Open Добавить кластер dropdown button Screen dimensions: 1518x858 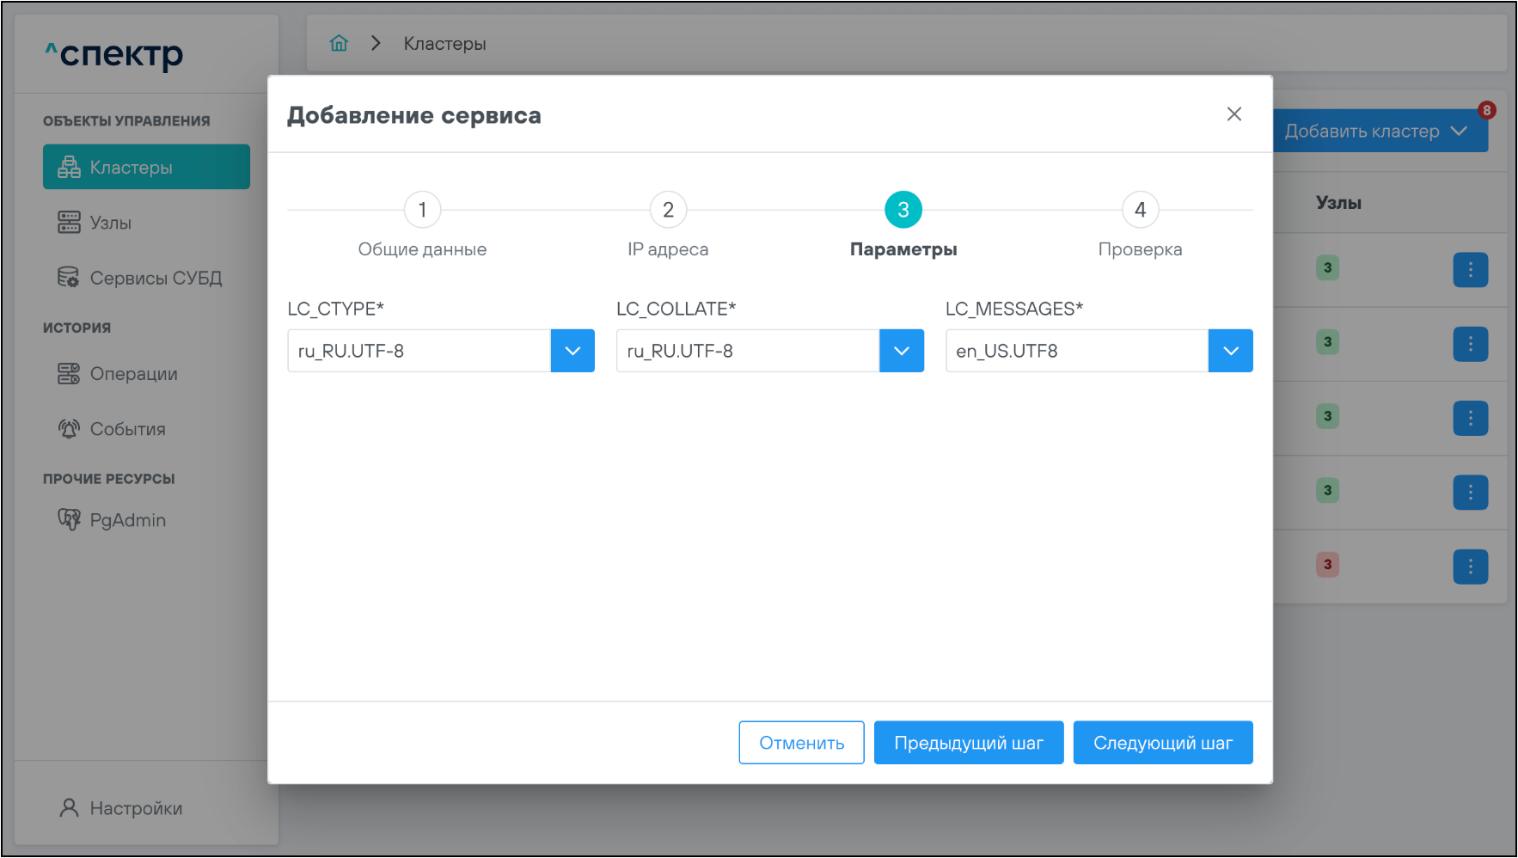click(x=1375, y=131)
